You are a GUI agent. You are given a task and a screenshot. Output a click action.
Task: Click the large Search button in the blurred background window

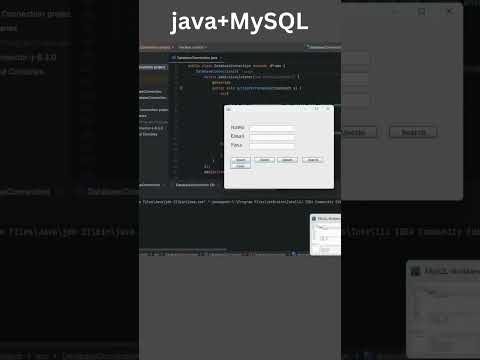coord(413,132)
